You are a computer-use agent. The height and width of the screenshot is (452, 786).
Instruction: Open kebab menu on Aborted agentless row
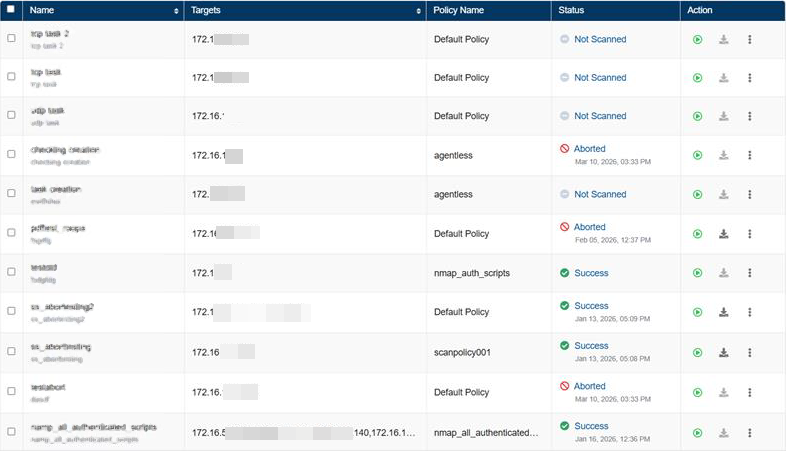(749, 155)
